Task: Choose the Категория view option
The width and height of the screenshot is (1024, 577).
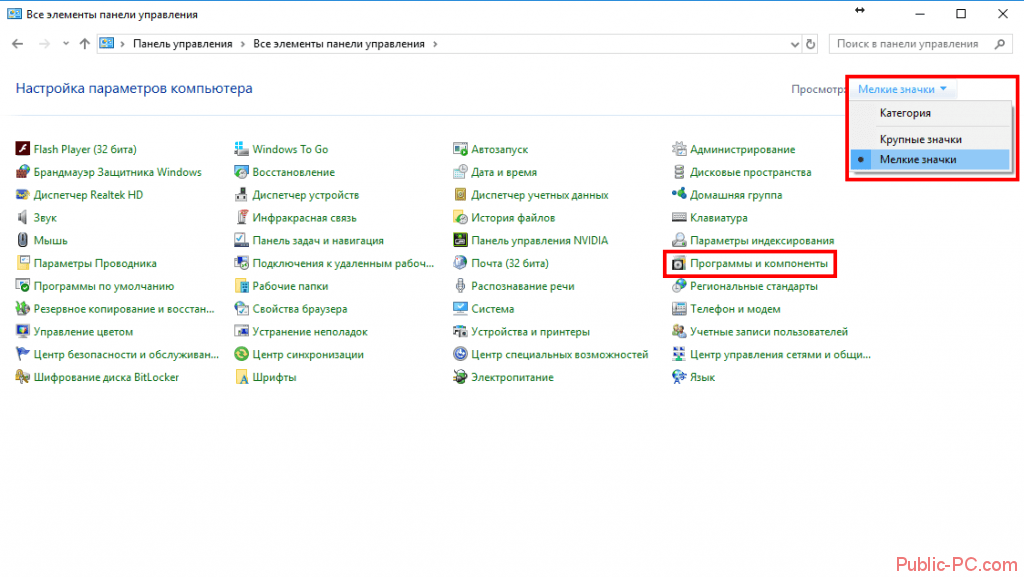Action: click(x=905, y=114)
